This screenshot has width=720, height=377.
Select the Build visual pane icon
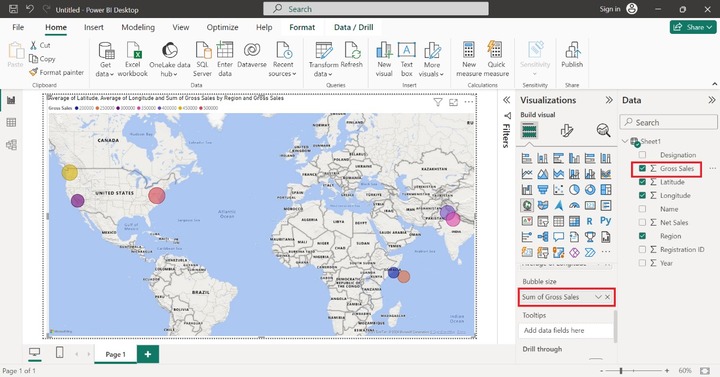click(529, 131)
